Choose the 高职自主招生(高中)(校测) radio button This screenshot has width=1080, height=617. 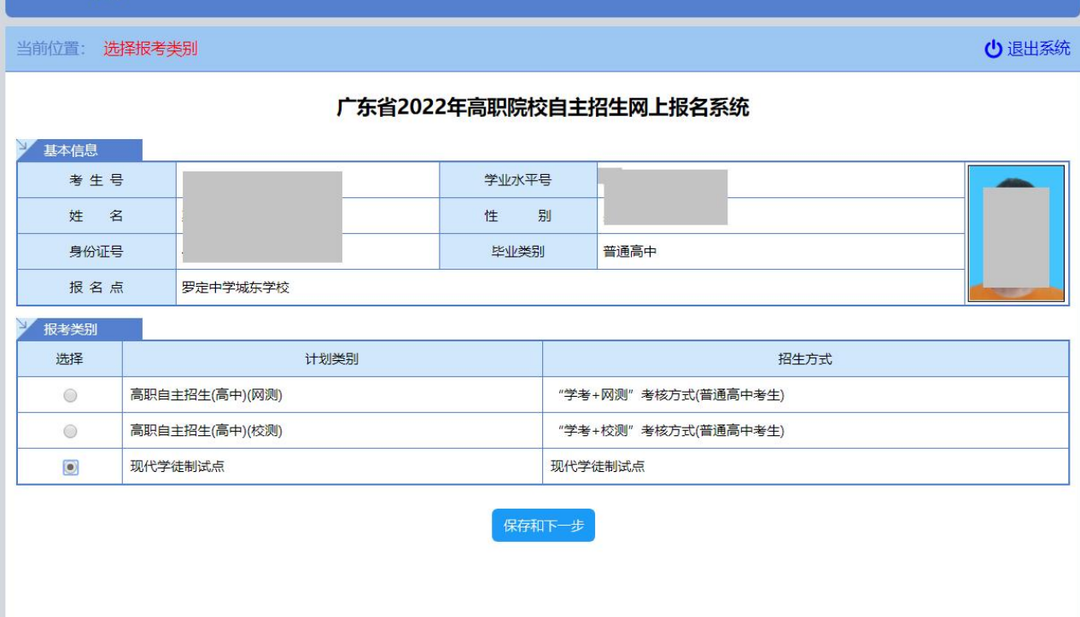[70, 432]
